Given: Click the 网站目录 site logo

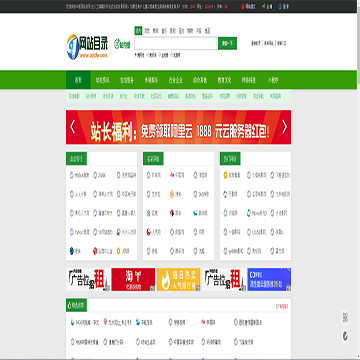Looking at the screenshot, I should (87, 47).
